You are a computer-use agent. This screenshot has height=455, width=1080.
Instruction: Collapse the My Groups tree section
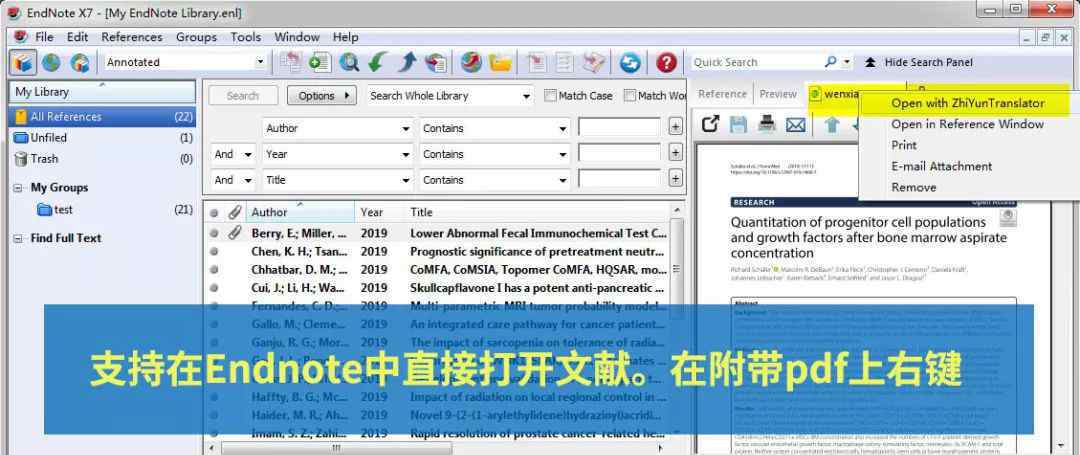[x=18, y=188]
